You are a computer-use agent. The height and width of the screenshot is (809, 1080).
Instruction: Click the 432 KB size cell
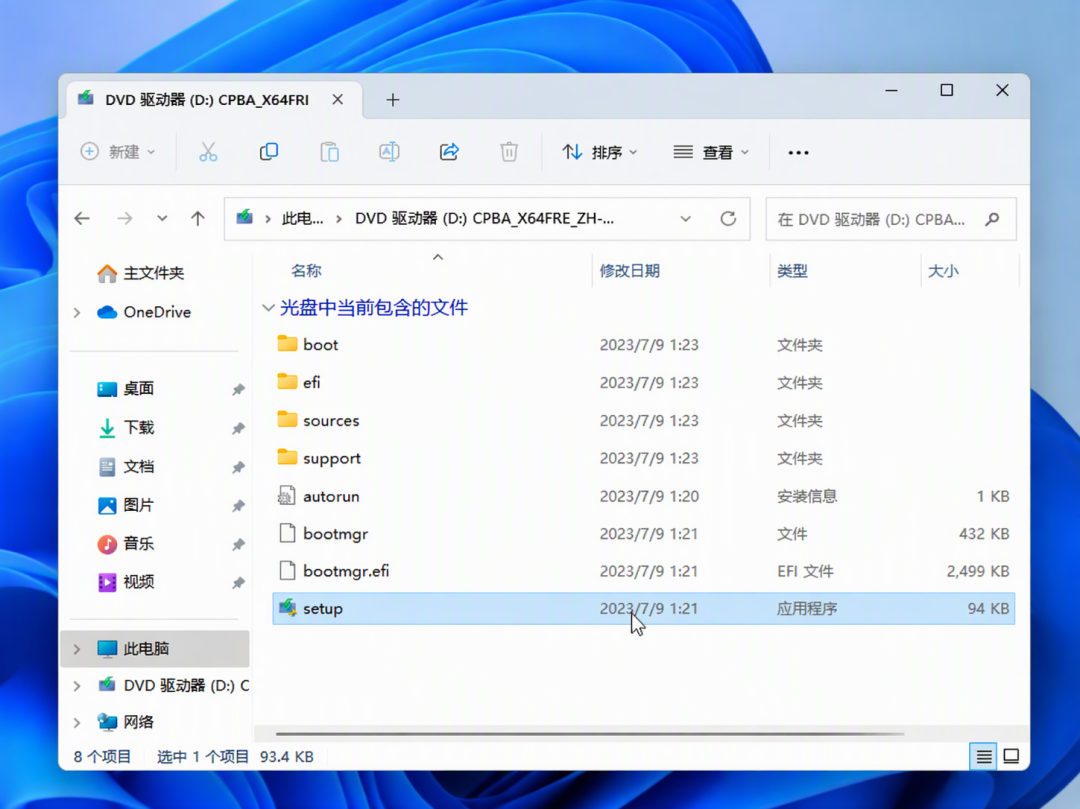(x=984, y=534)
